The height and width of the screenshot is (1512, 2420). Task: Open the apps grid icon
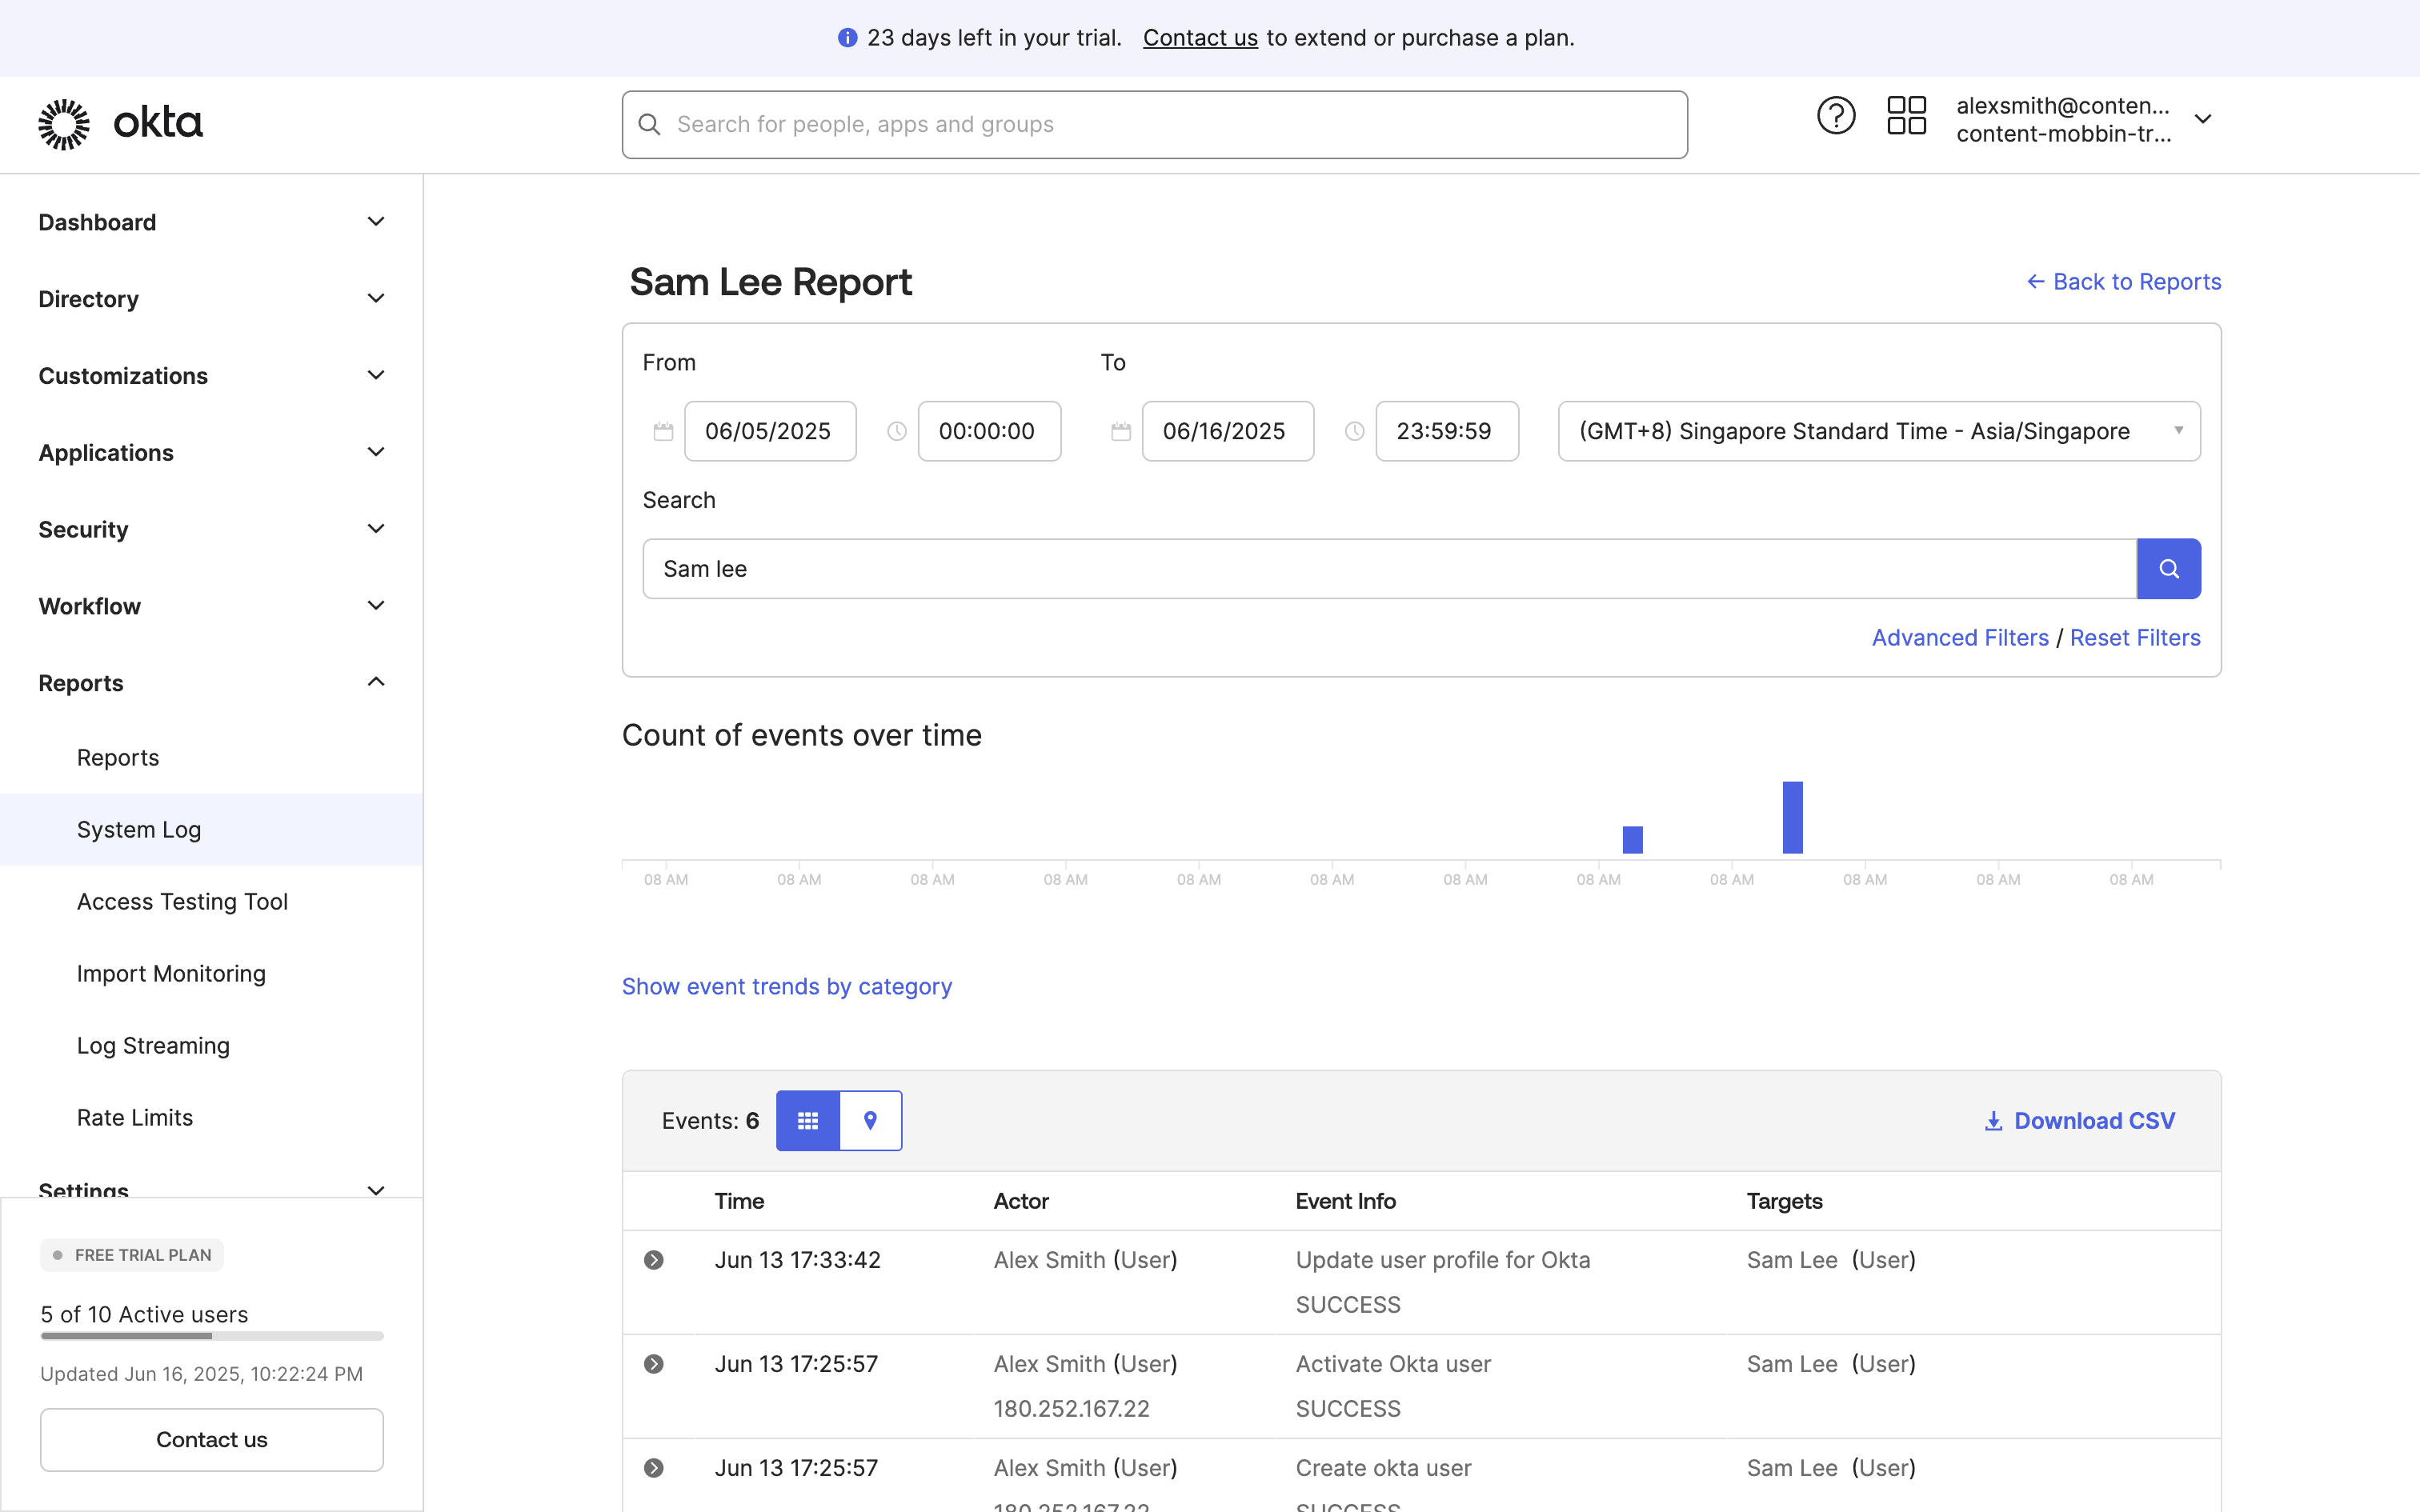tap(1906, 117)
